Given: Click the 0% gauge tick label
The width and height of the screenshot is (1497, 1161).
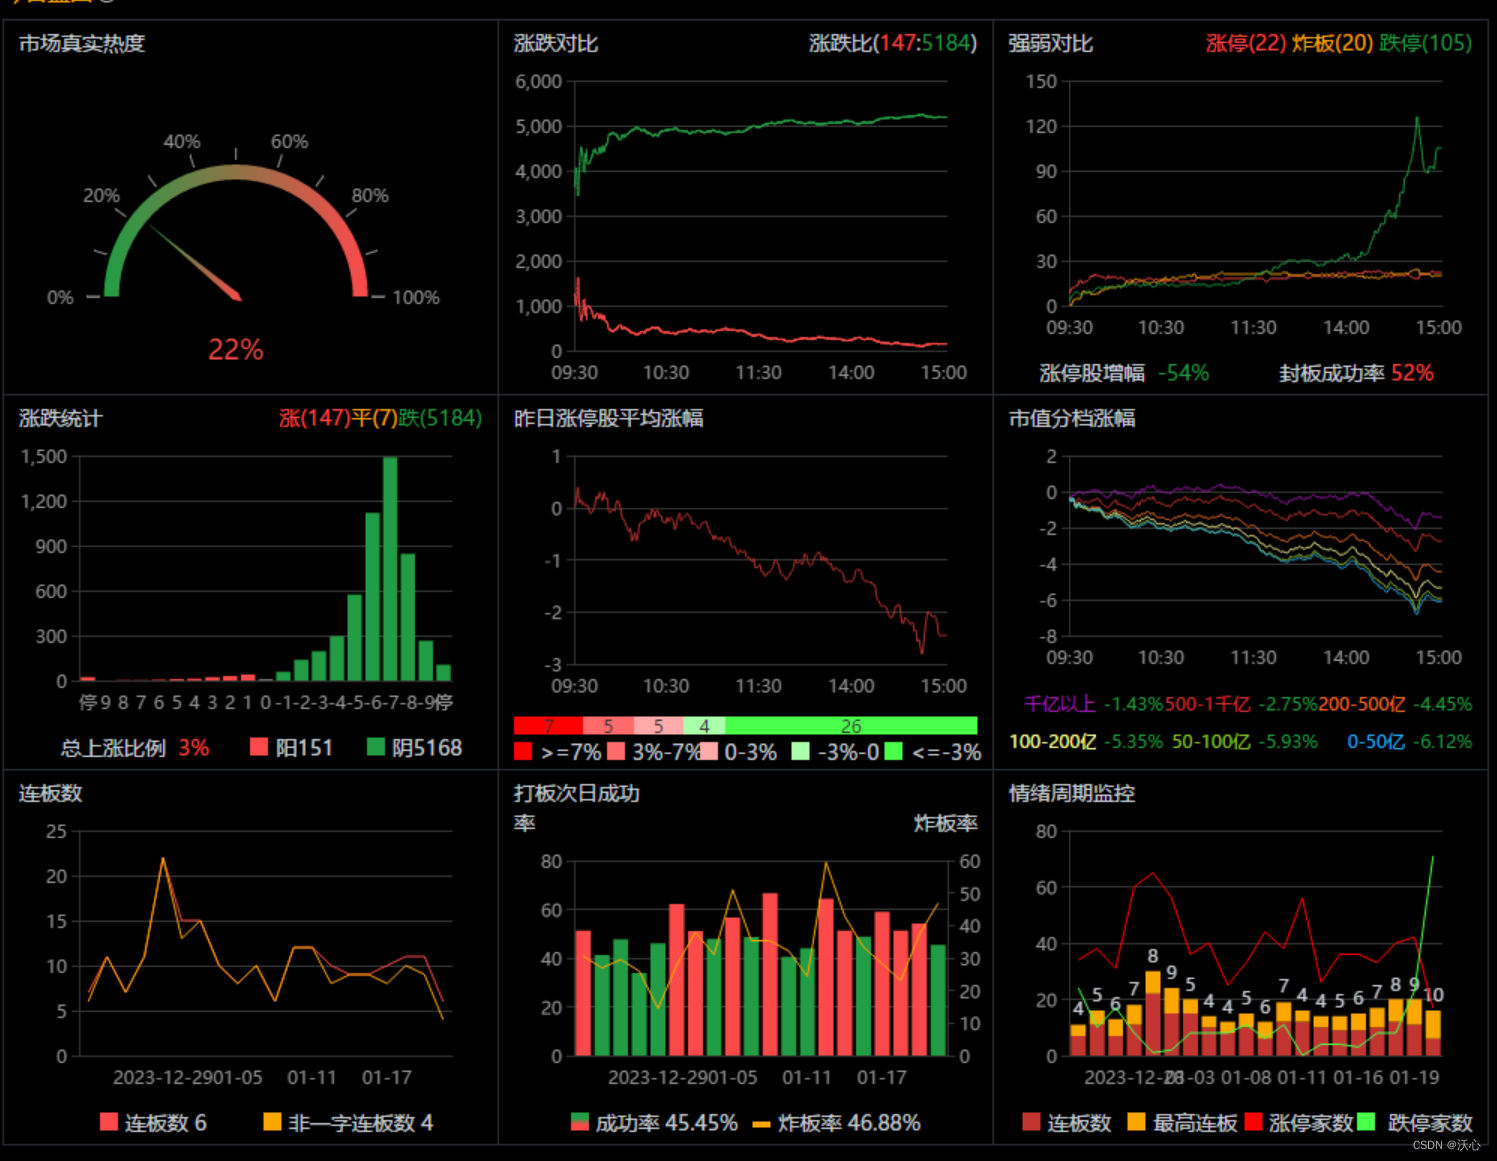Looking at the screenshot, I should click(x=60, y=298).
